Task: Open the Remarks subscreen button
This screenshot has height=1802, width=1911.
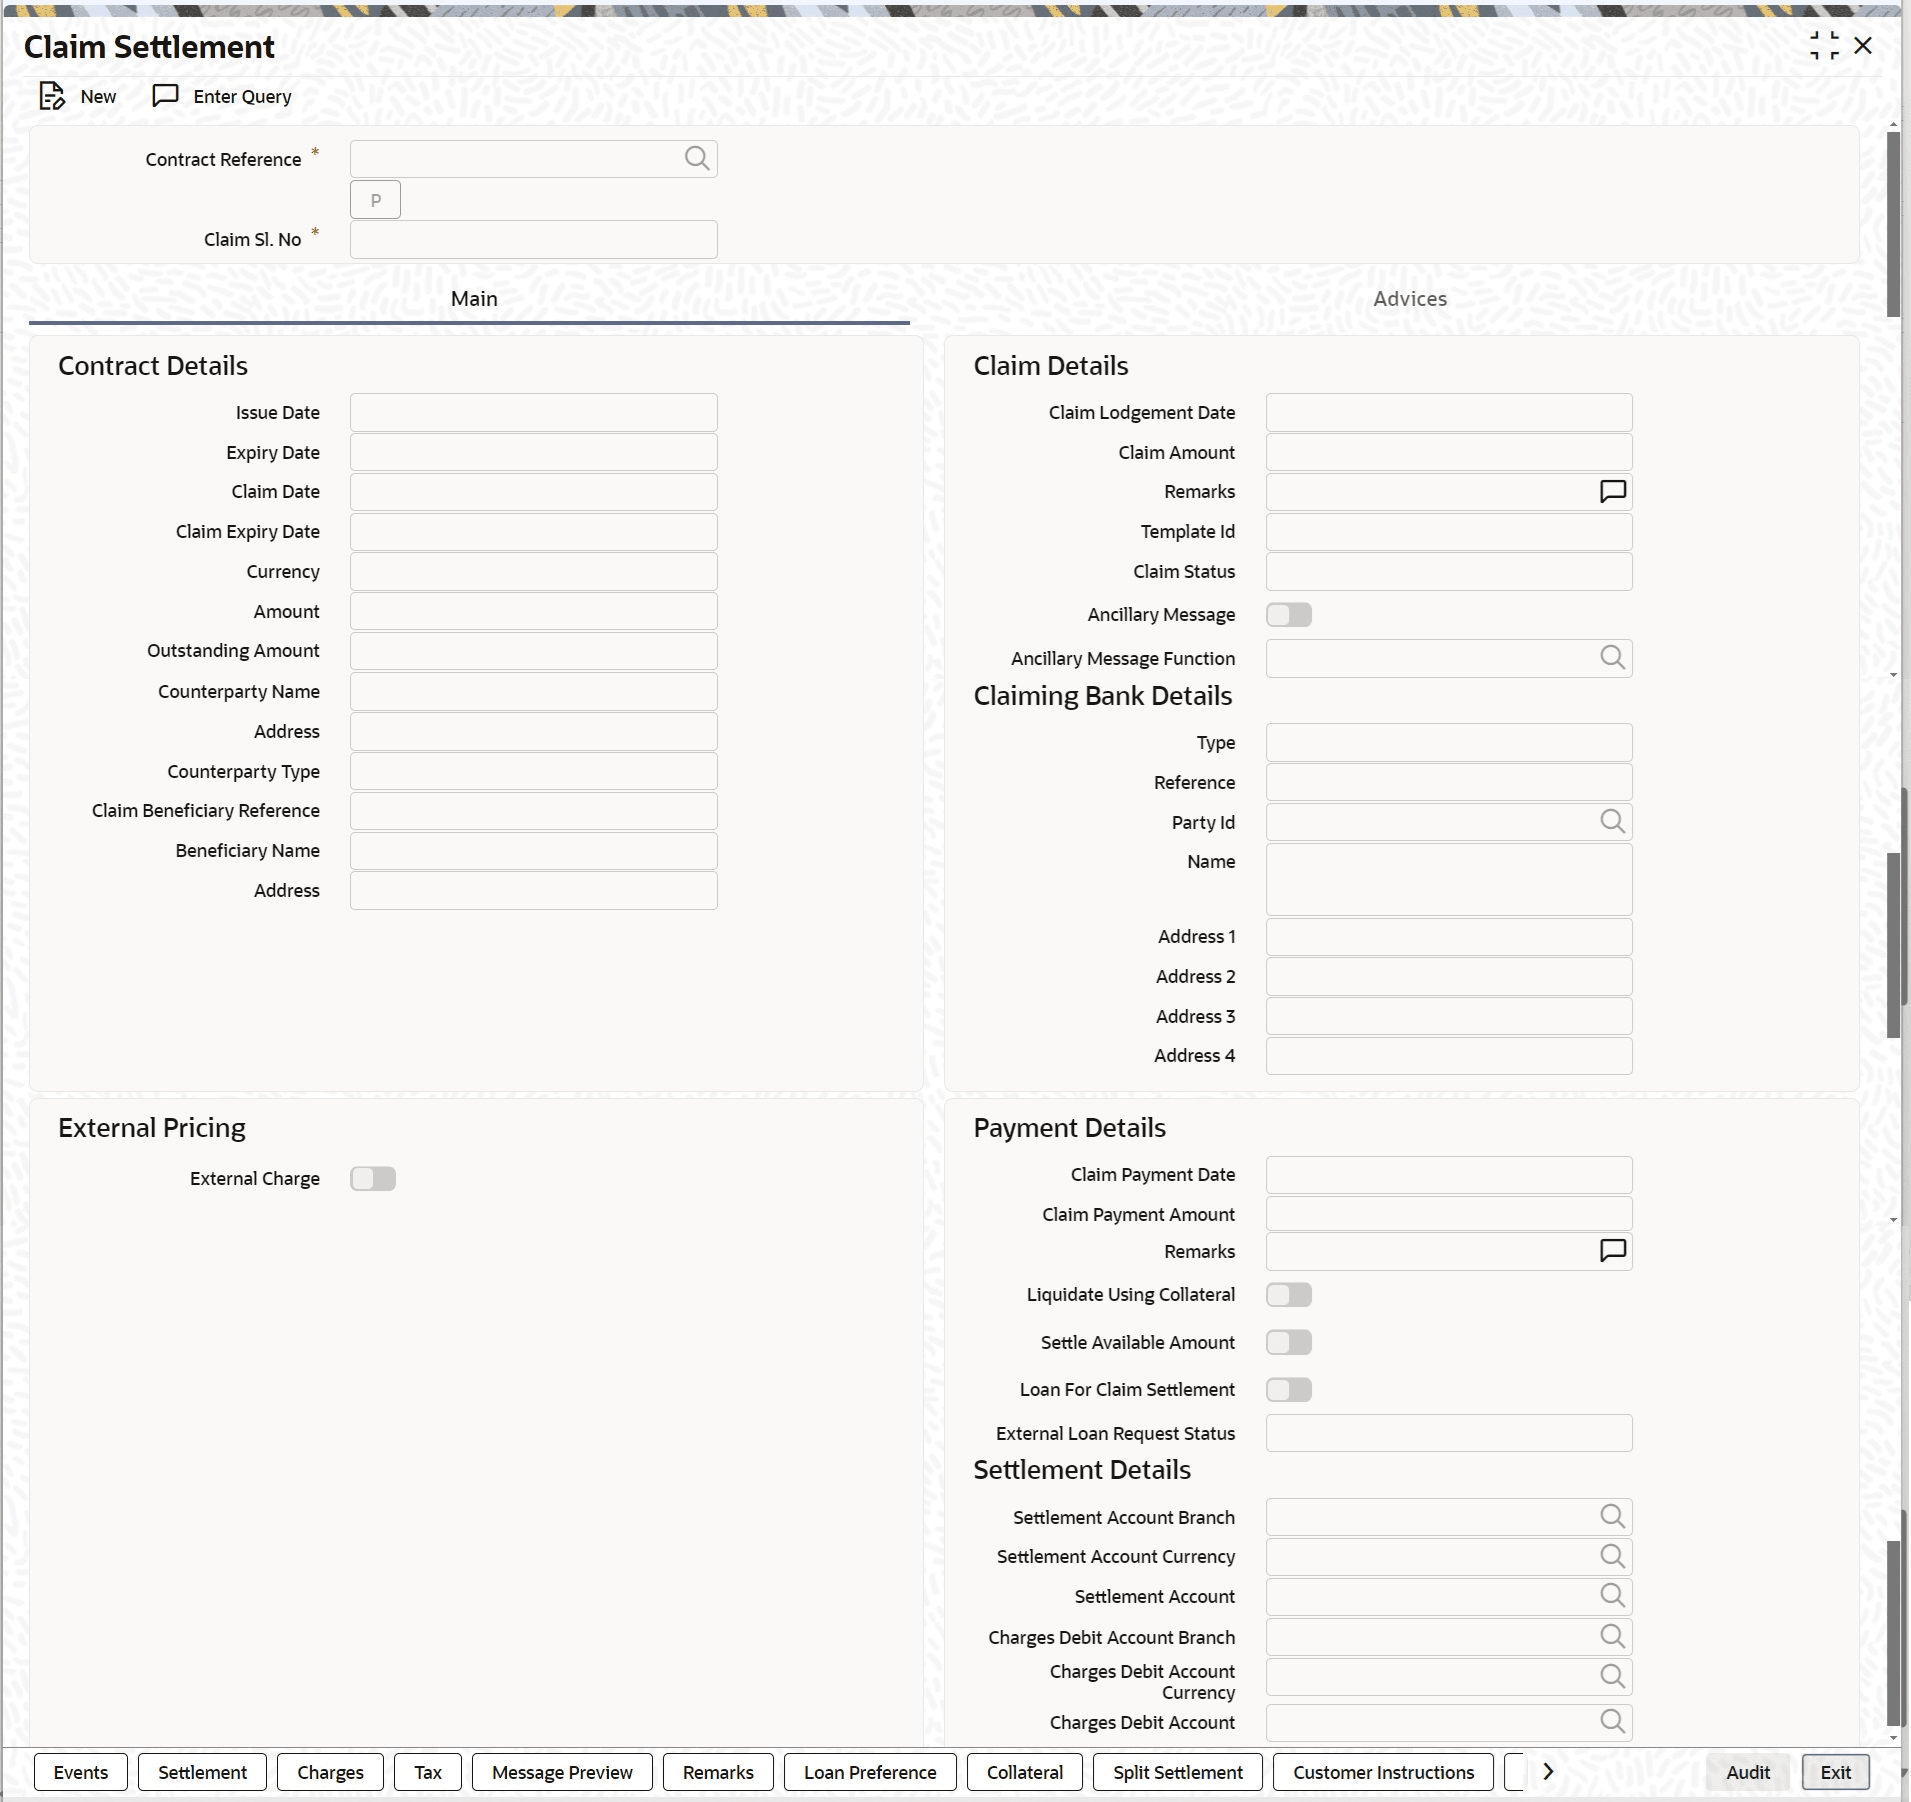Action: [718, 1772]
